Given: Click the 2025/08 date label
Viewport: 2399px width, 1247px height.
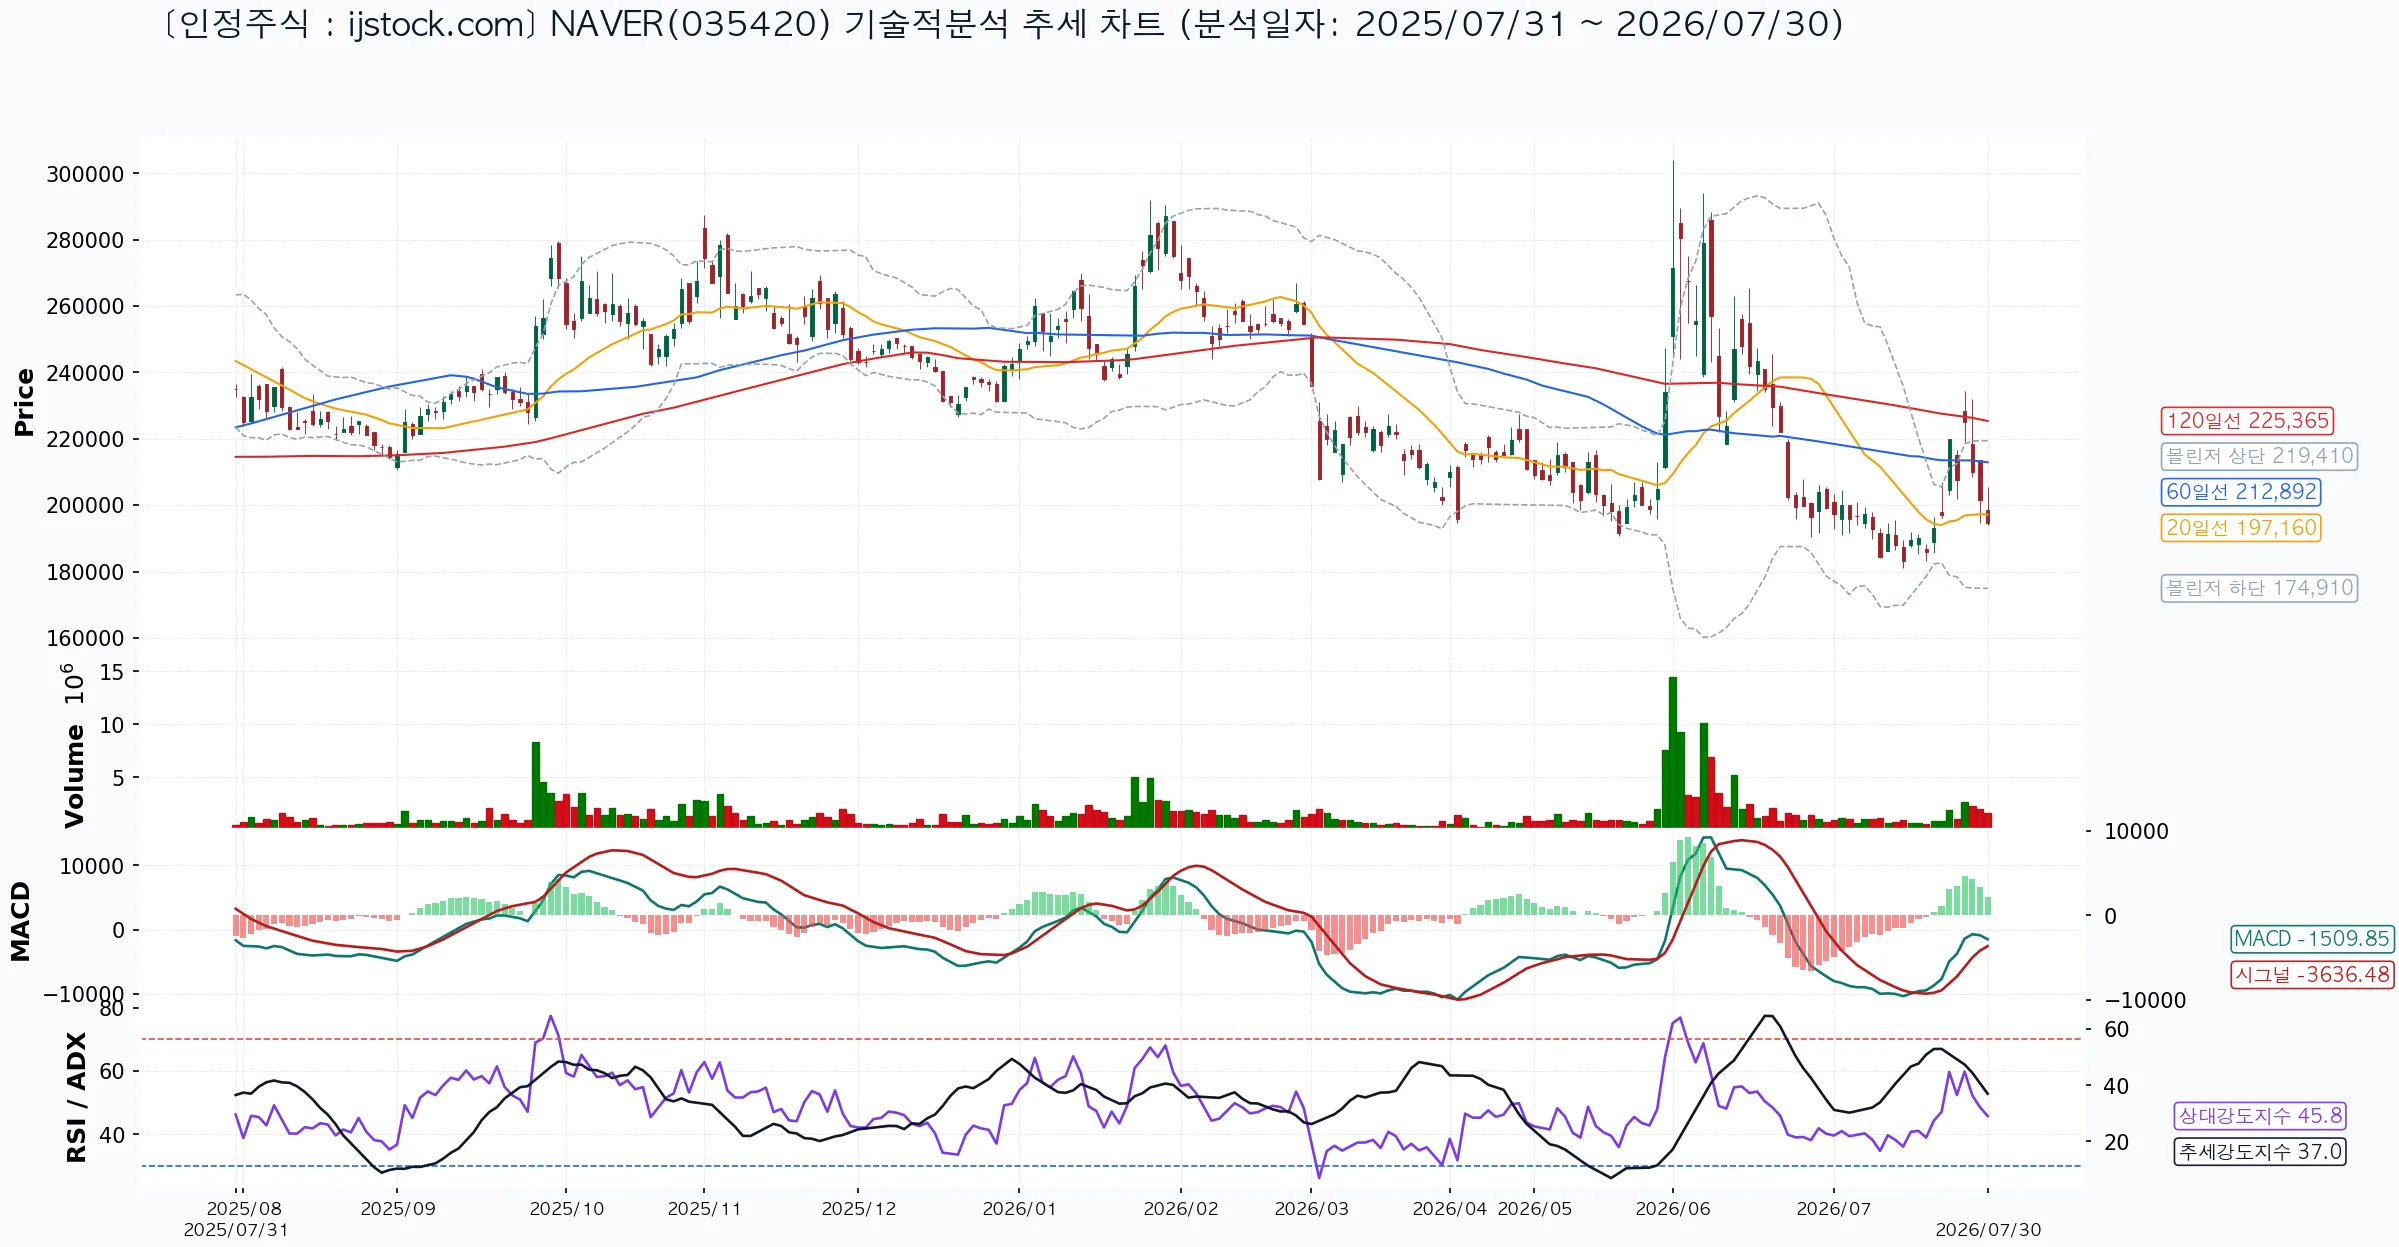Looking at the screenshot, I should pyautogui.click(x=244, y=1208).
